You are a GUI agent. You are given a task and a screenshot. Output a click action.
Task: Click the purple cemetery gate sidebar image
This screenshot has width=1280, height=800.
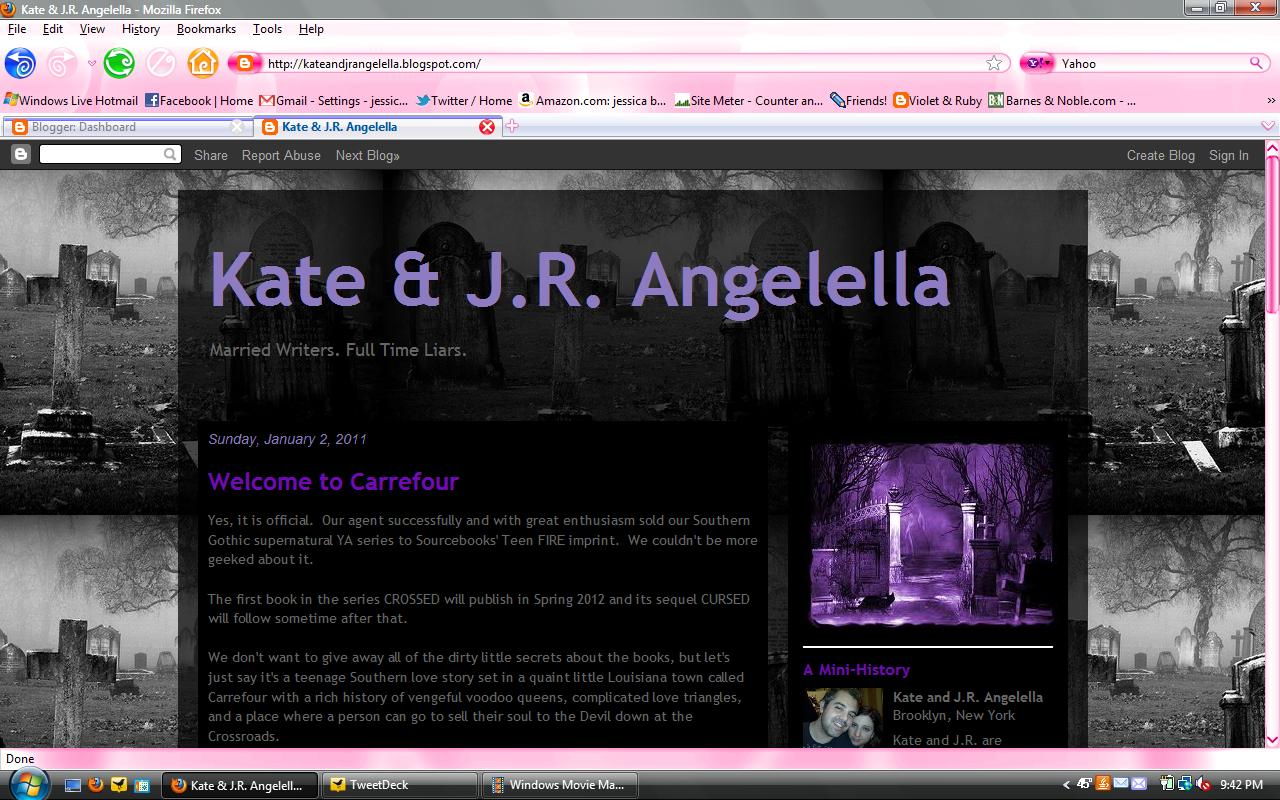pos(928,535)
